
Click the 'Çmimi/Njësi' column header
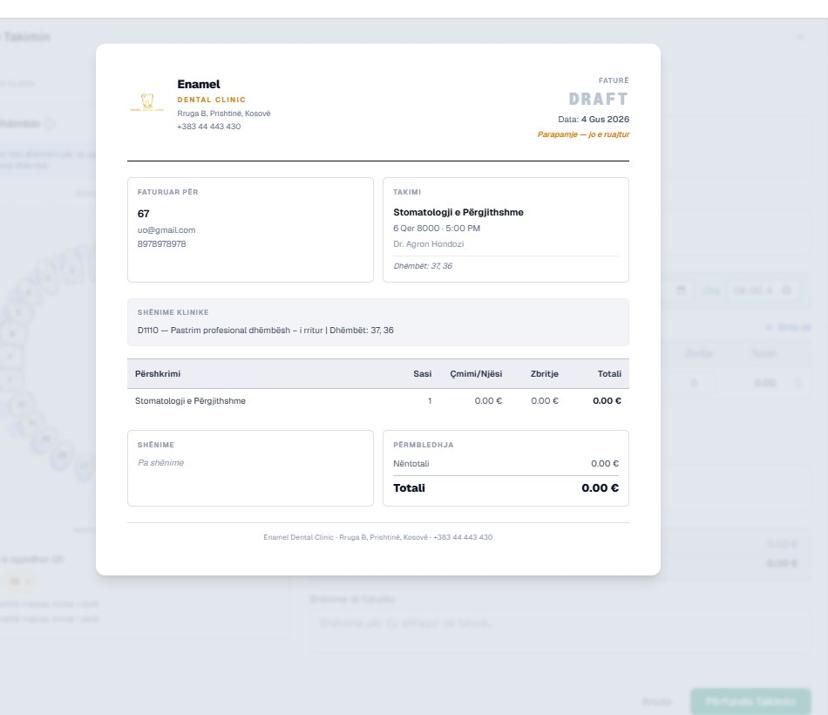point(476,374)
